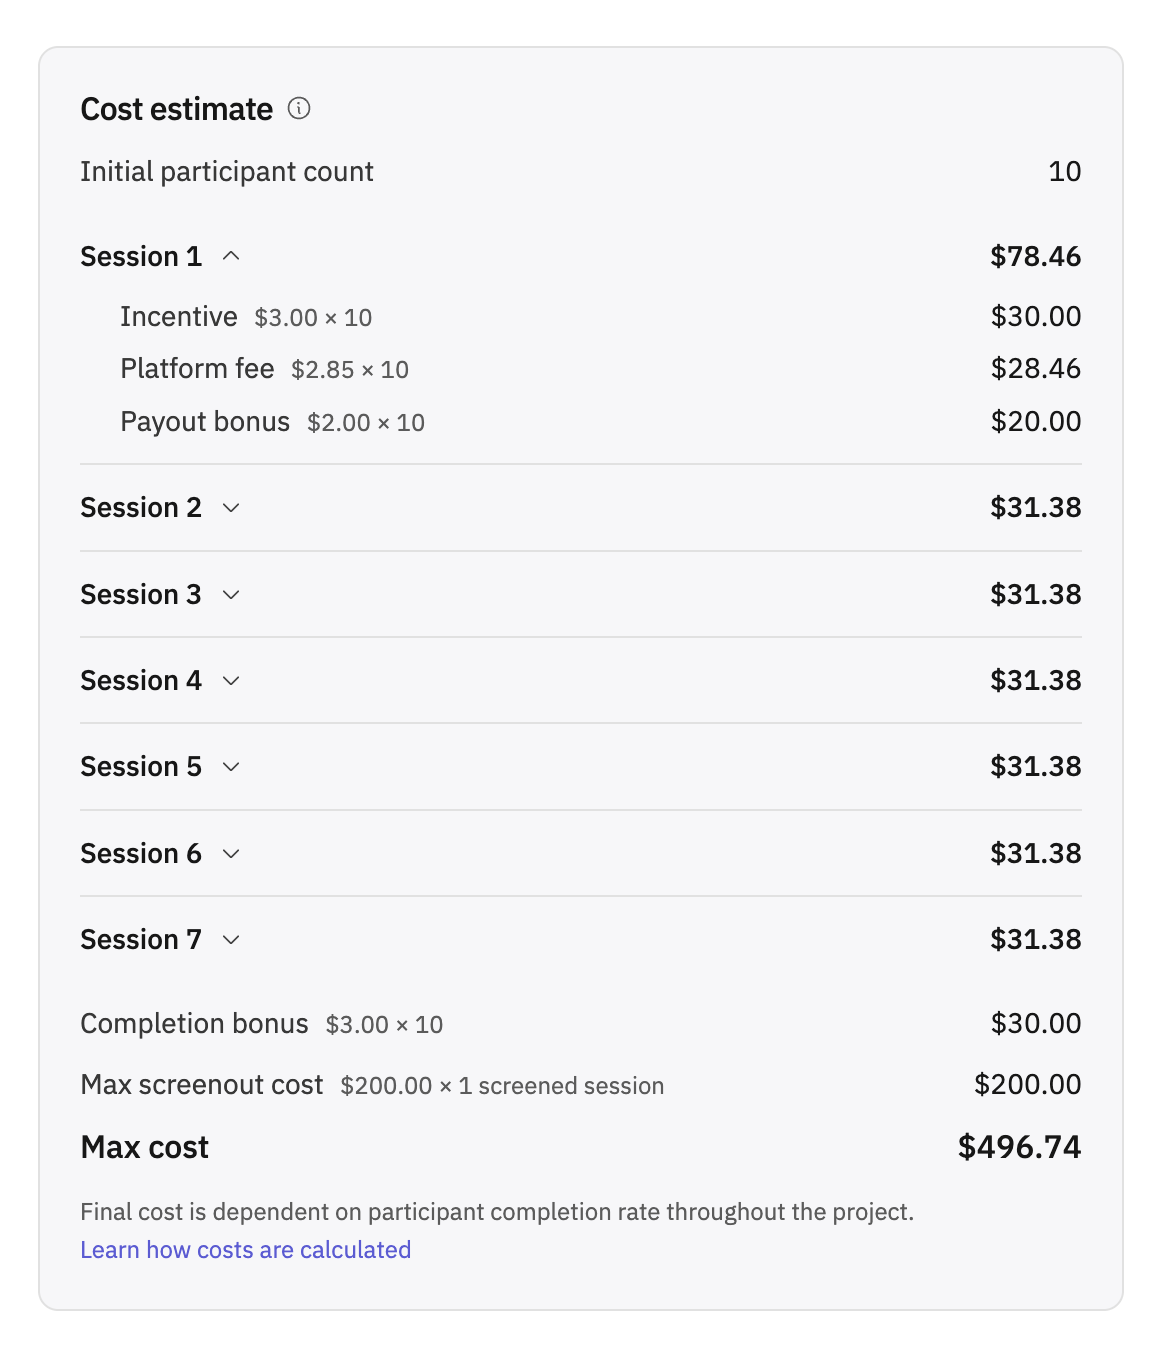Expand Session 3 with its chevron

point(231,595)
